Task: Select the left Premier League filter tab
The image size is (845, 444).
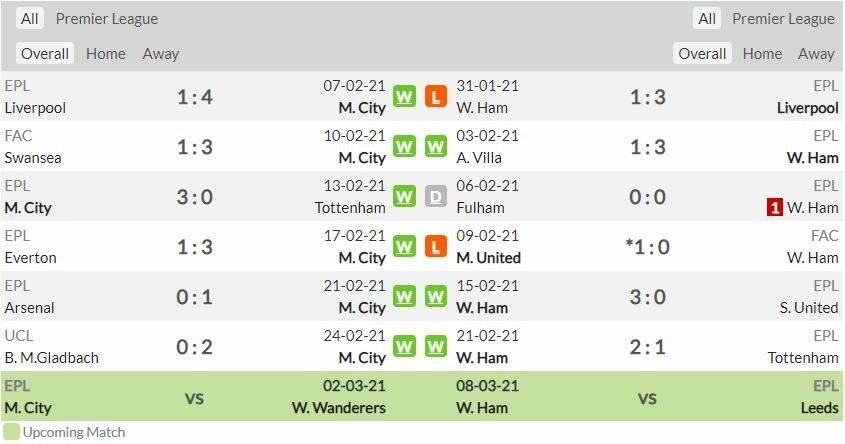Action: [x=107, y=19]
